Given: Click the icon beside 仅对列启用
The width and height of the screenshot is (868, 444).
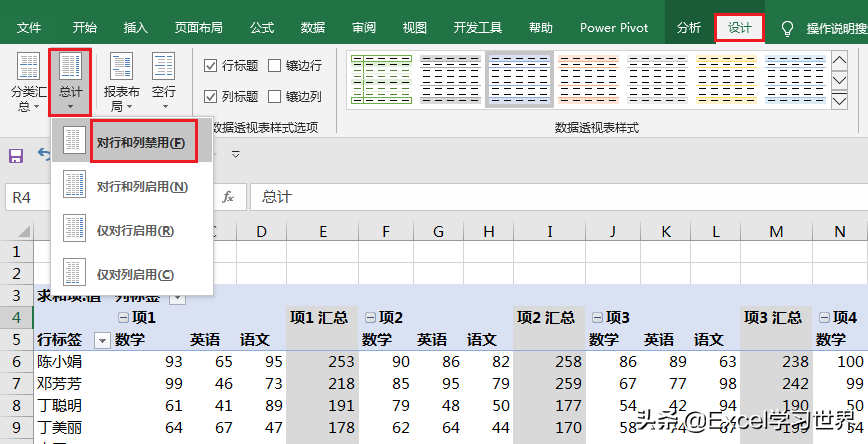Looking at the screenshot, I should 74,272.
